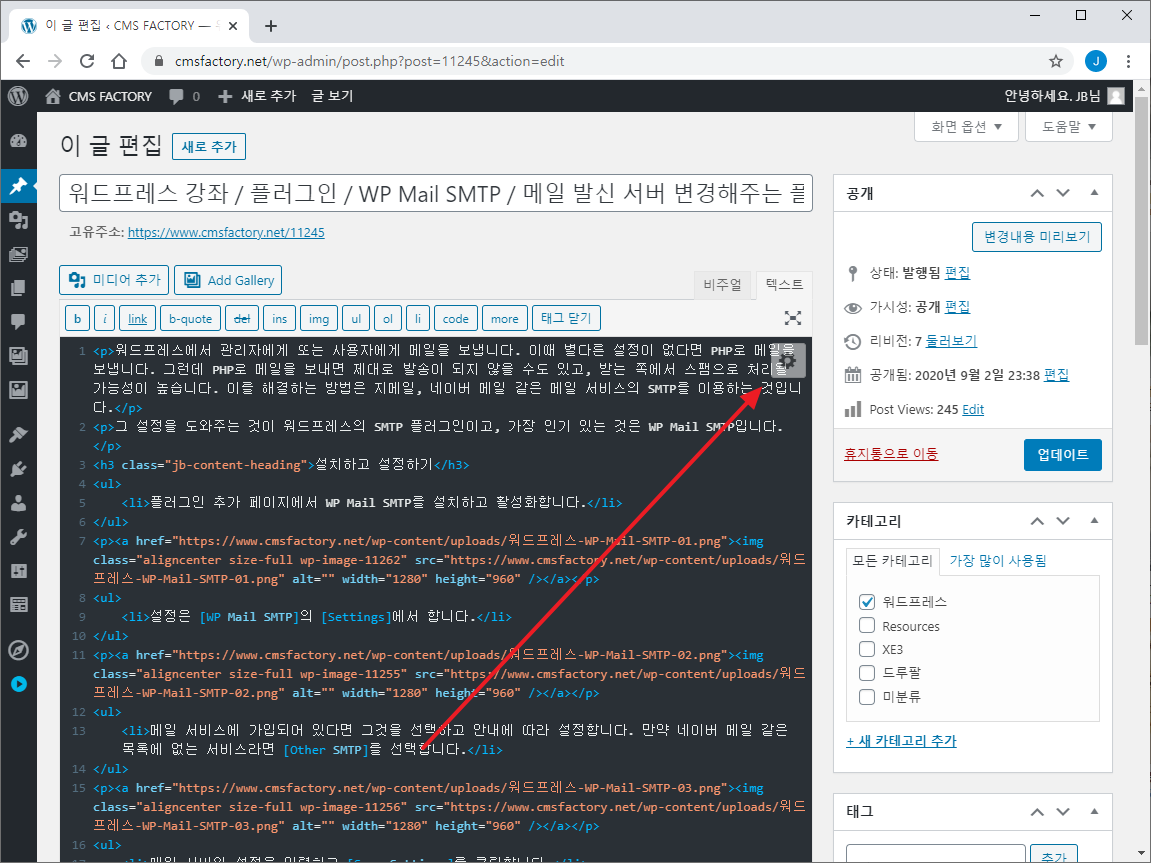Open the permalink https://www.cmsfactory.net/11245

pos(226,233)
